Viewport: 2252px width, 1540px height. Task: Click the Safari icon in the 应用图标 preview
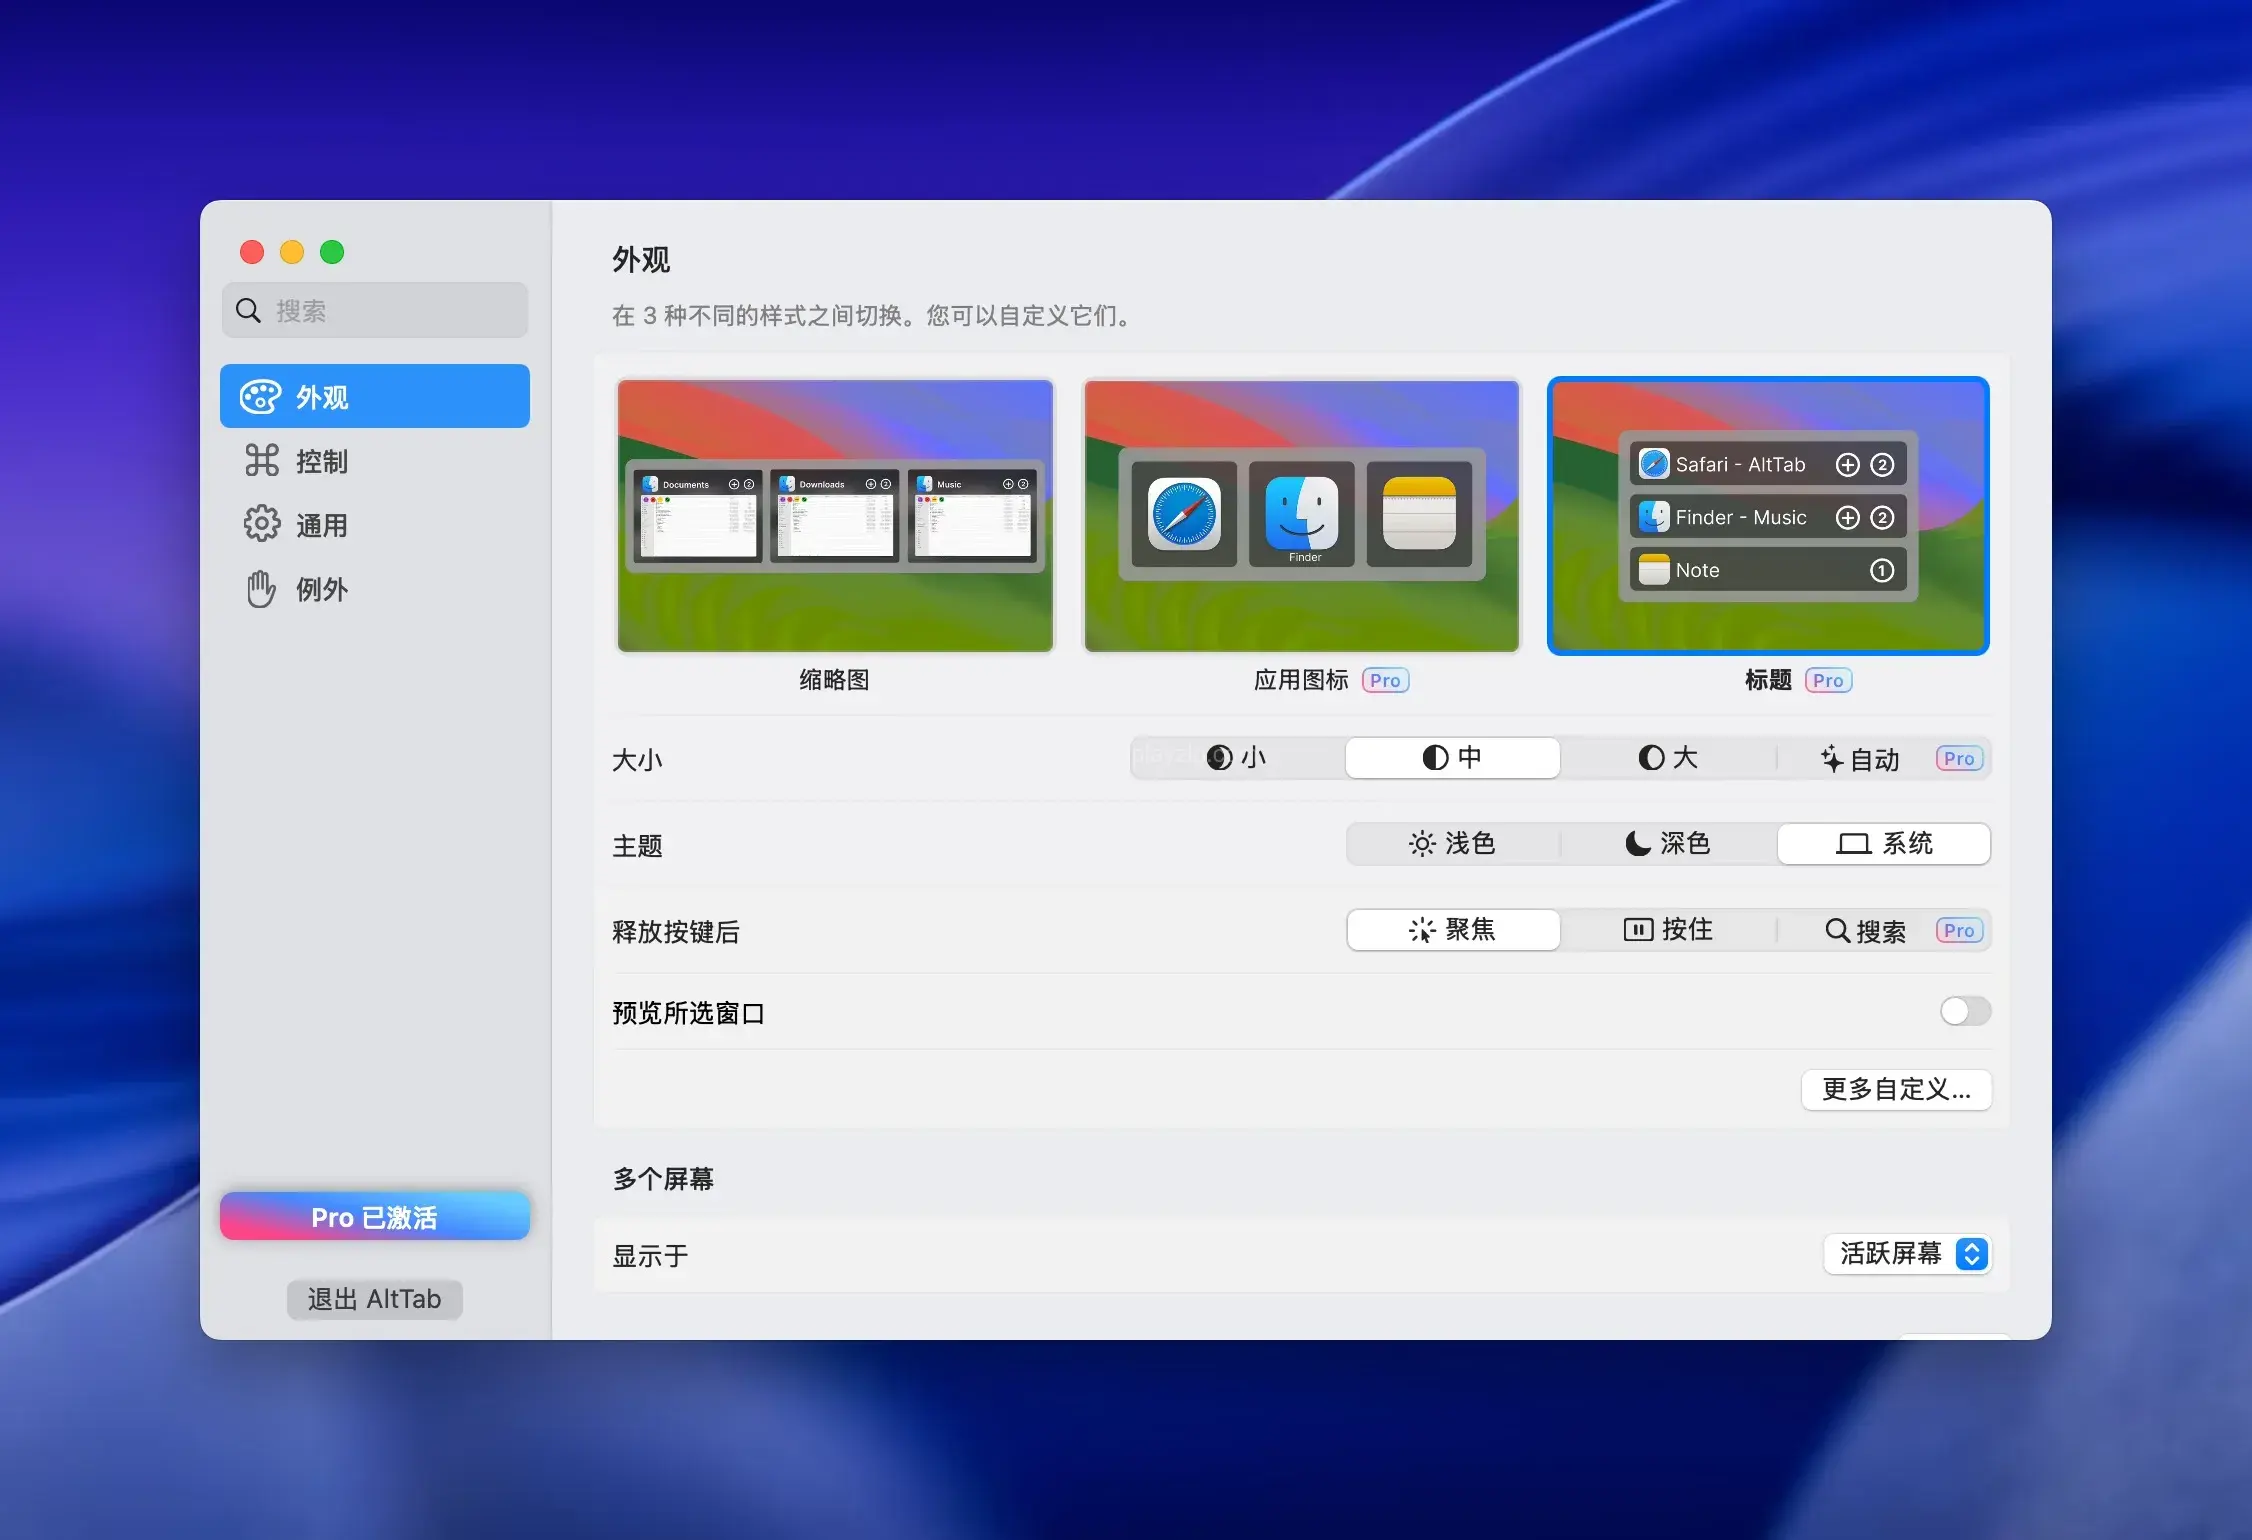tap(1184, 514)
